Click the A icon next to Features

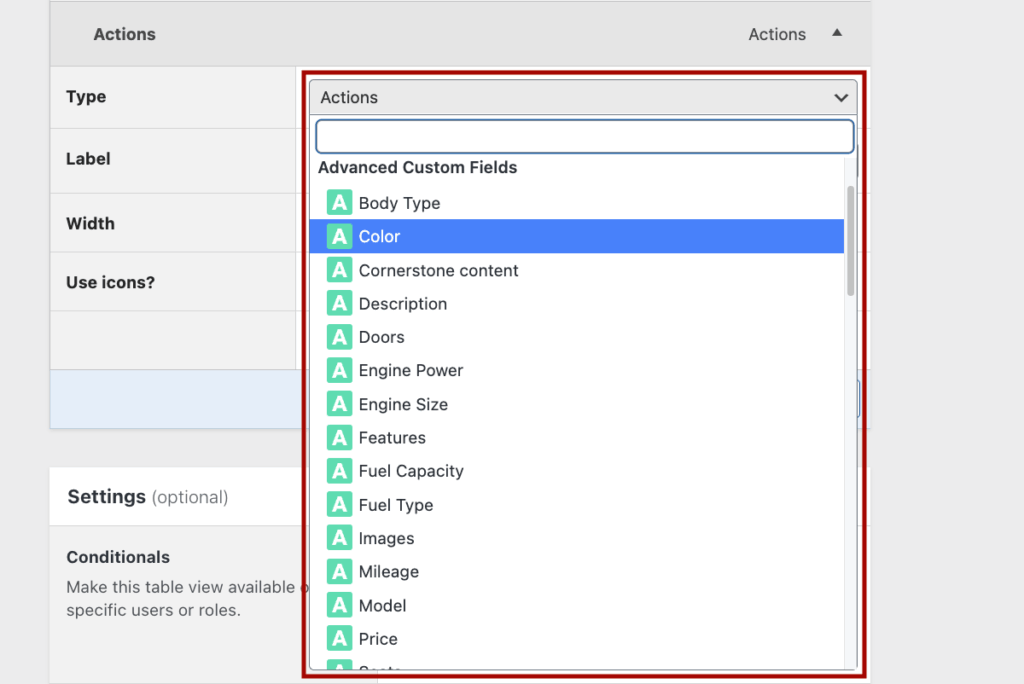pos(339,437)
